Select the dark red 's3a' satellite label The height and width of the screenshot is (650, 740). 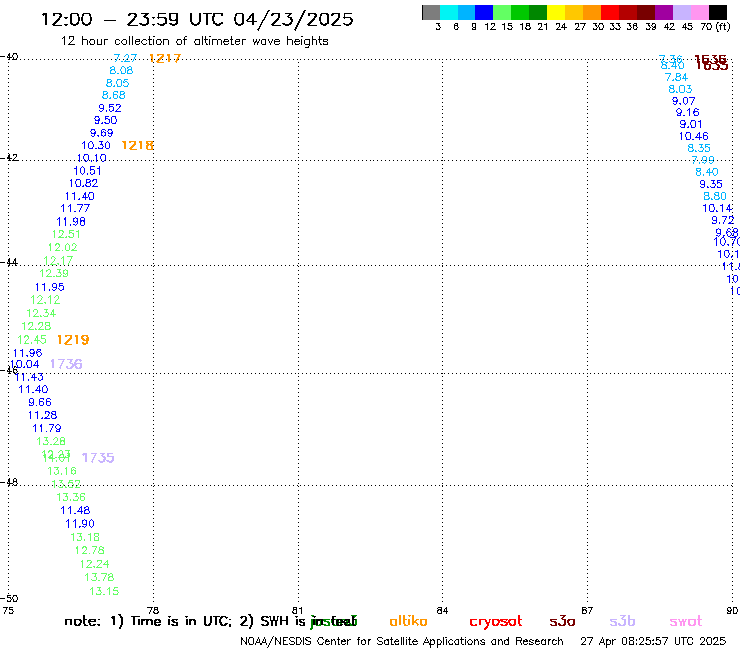[x=562, y=621]
